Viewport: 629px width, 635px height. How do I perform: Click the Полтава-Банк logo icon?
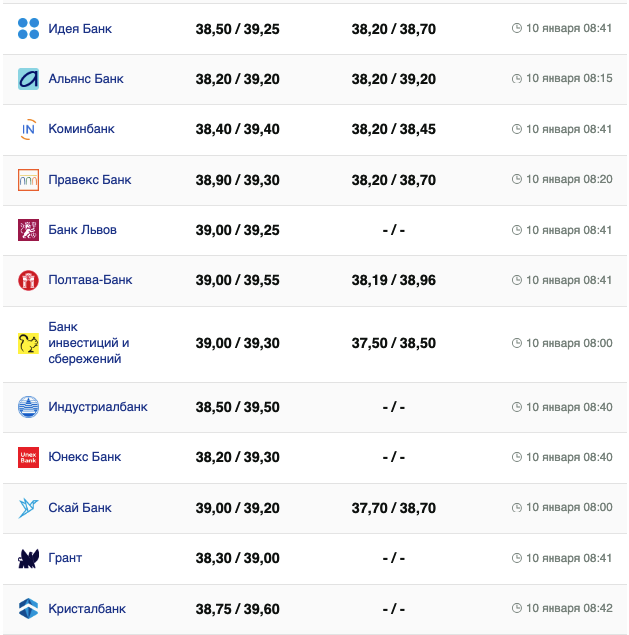click(28, 280)
